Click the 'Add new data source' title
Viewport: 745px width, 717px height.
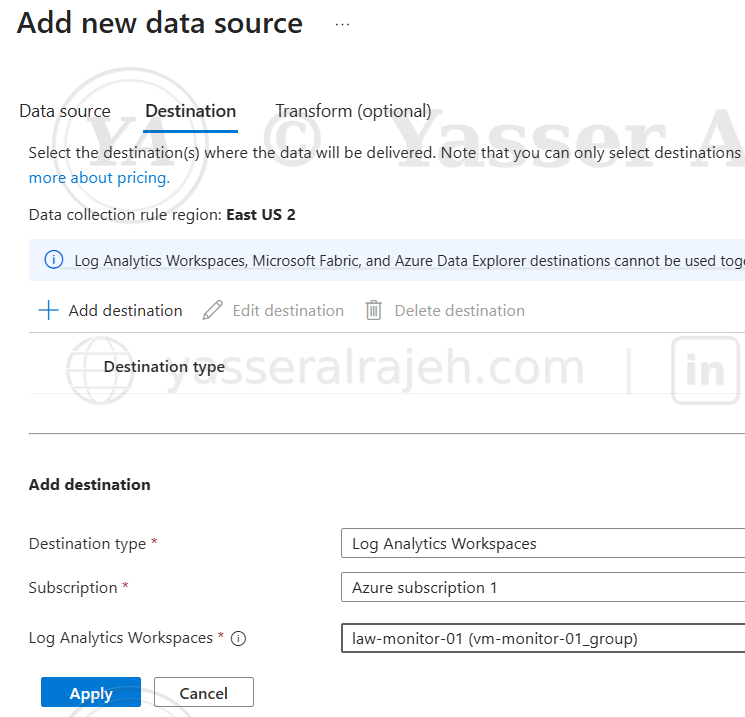click(x=160, y=23)
